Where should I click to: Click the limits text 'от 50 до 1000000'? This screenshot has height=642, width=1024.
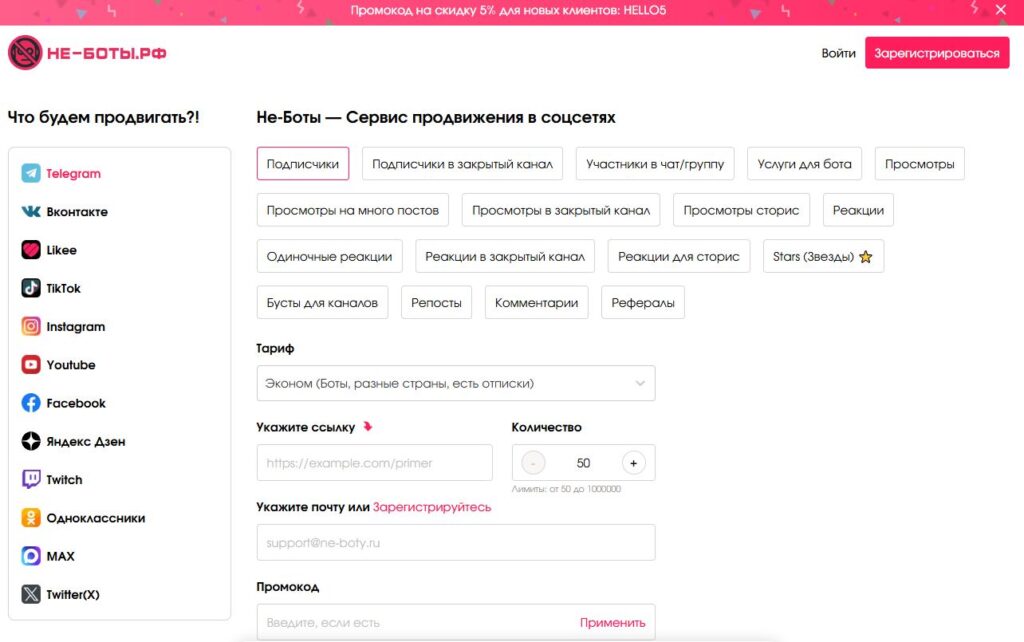[584, 489]
